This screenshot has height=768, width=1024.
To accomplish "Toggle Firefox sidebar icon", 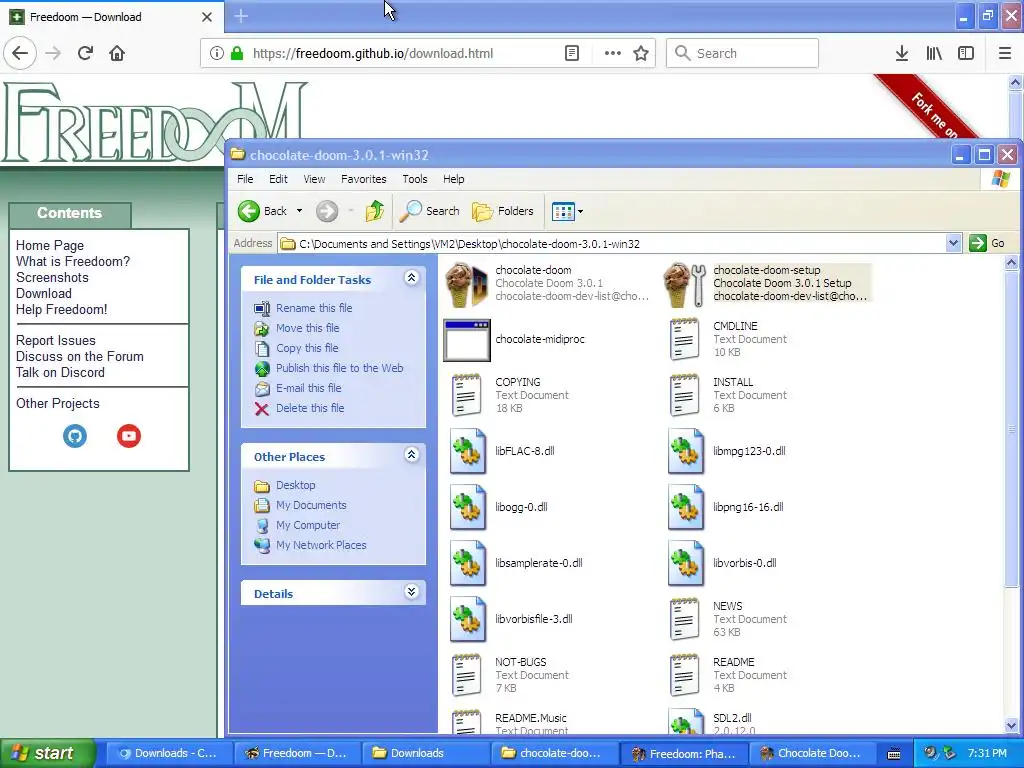I will [x=966, y=53].
